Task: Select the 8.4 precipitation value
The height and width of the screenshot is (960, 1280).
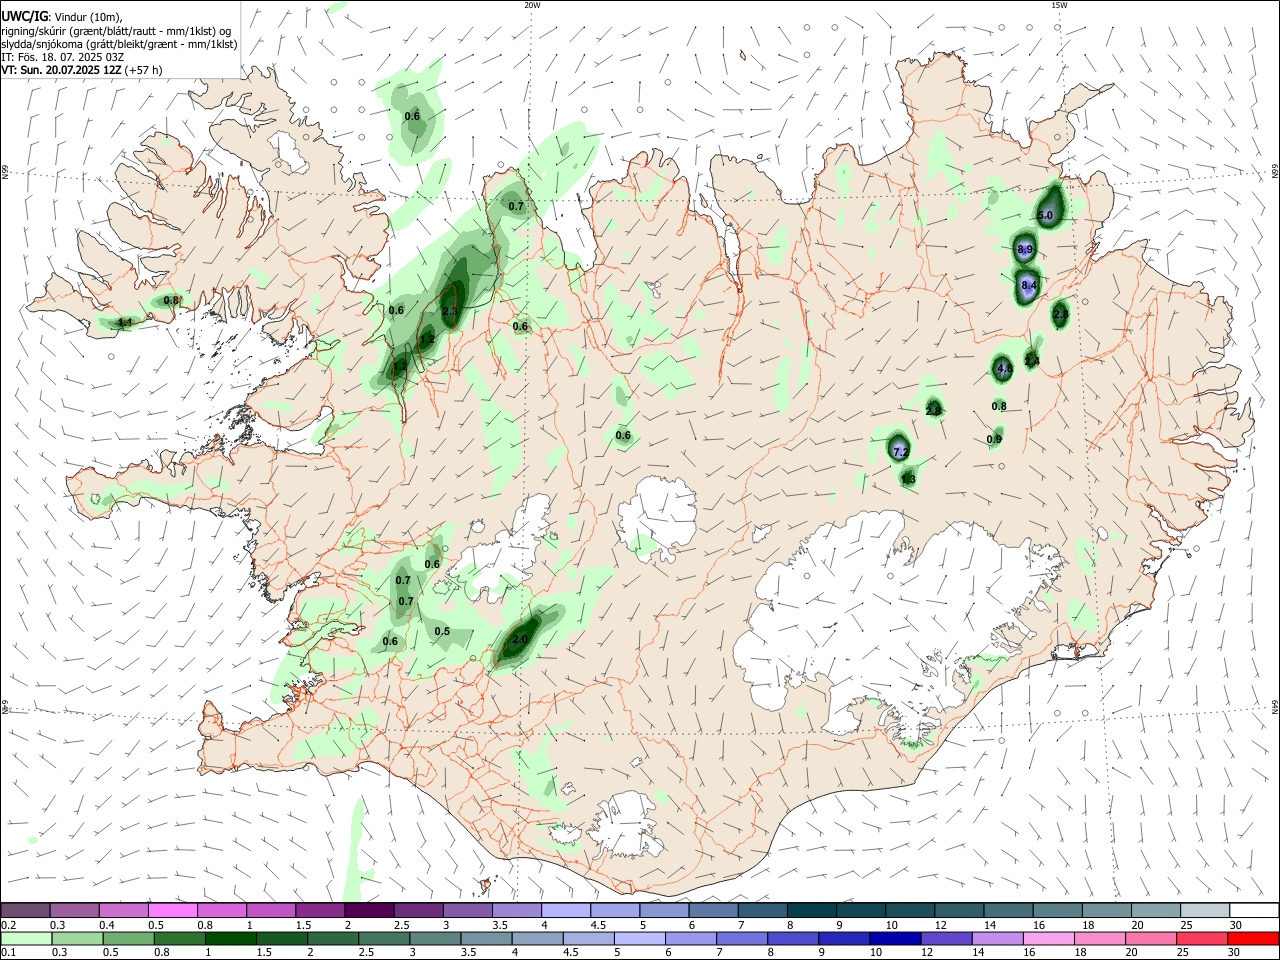Action: 1029,286
